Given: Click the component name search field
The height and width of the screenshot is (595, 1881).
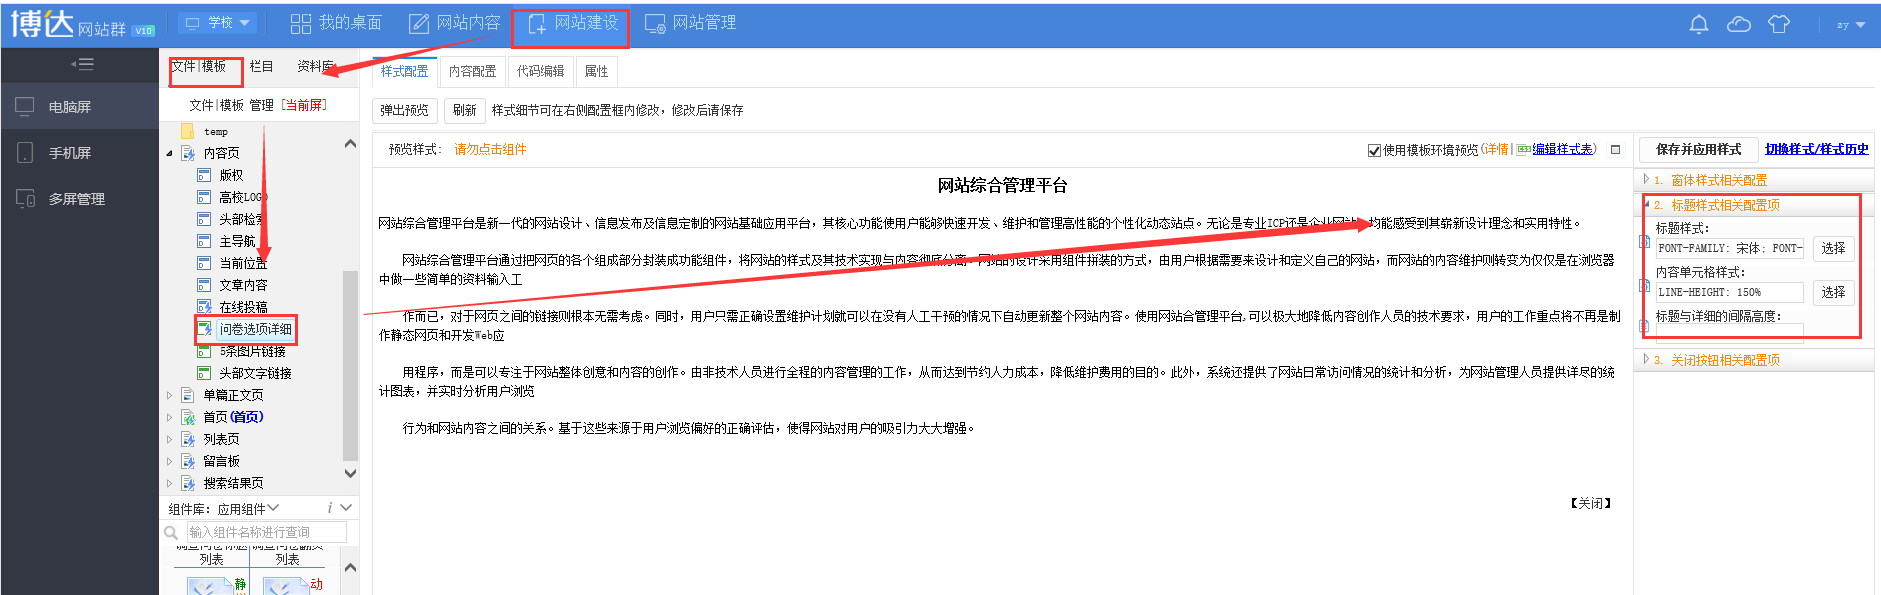Looking at the screenshot, I should click(x=266, y=533).
